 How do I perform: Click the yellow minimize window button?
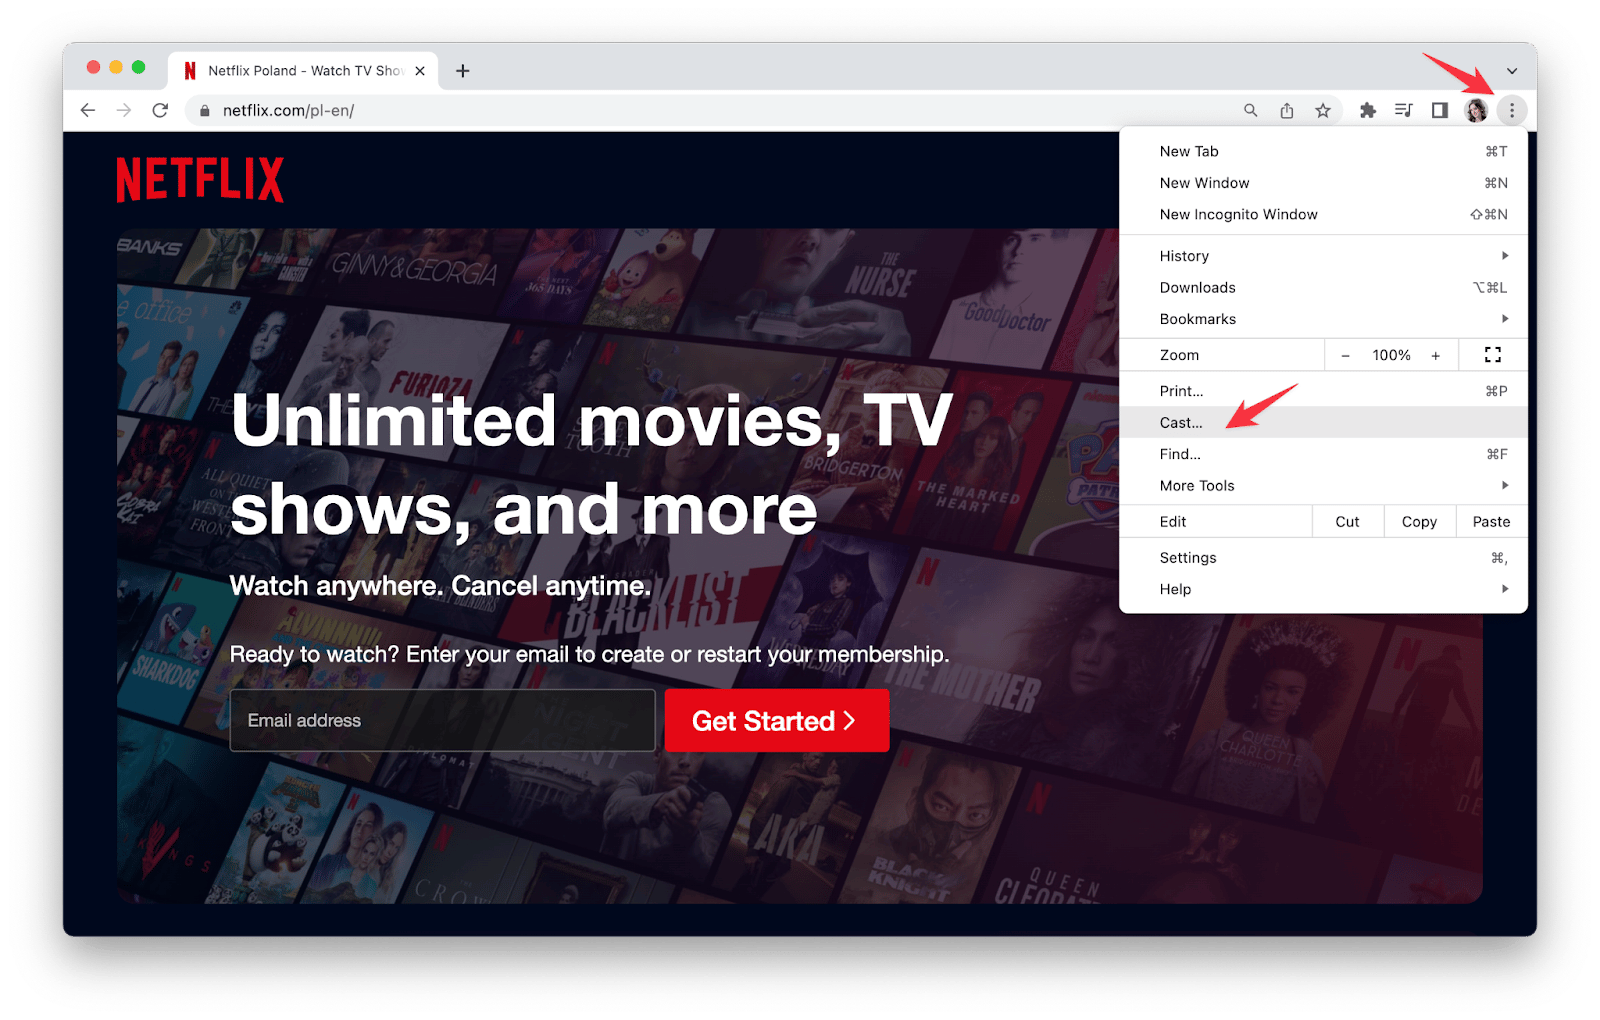click(x=116, y=67)
